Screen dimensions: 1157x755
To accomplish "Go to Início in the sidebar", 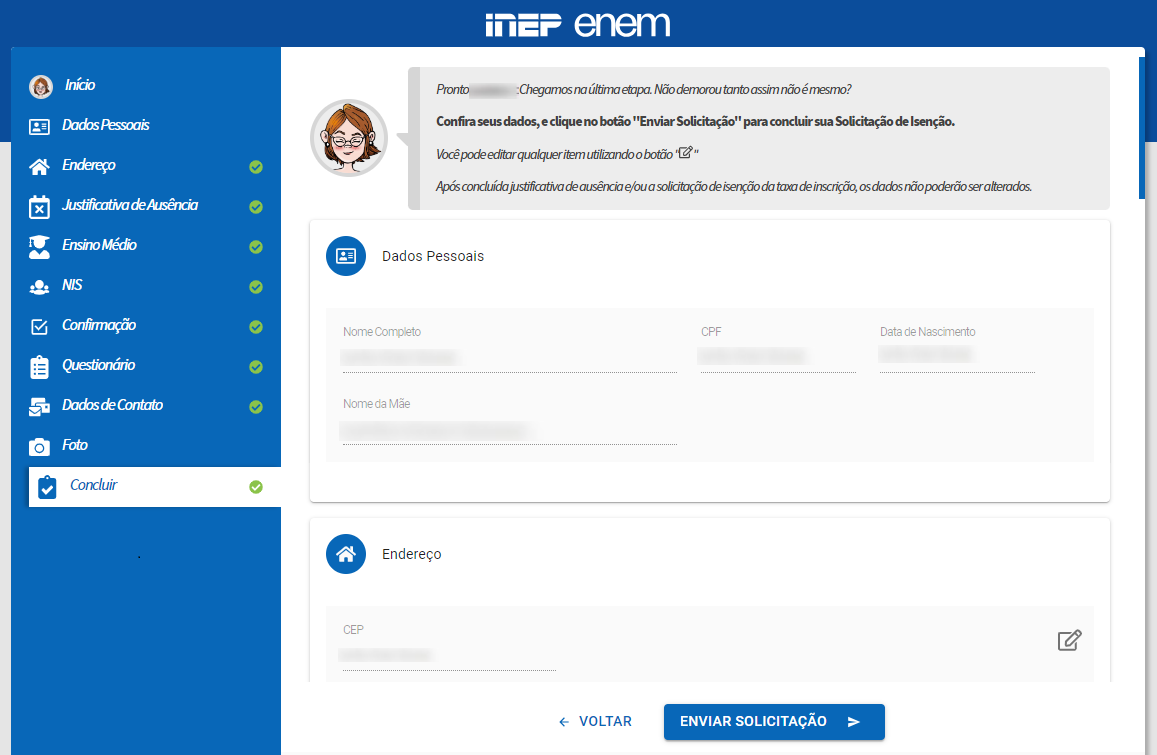I will [x=80, y=85].
